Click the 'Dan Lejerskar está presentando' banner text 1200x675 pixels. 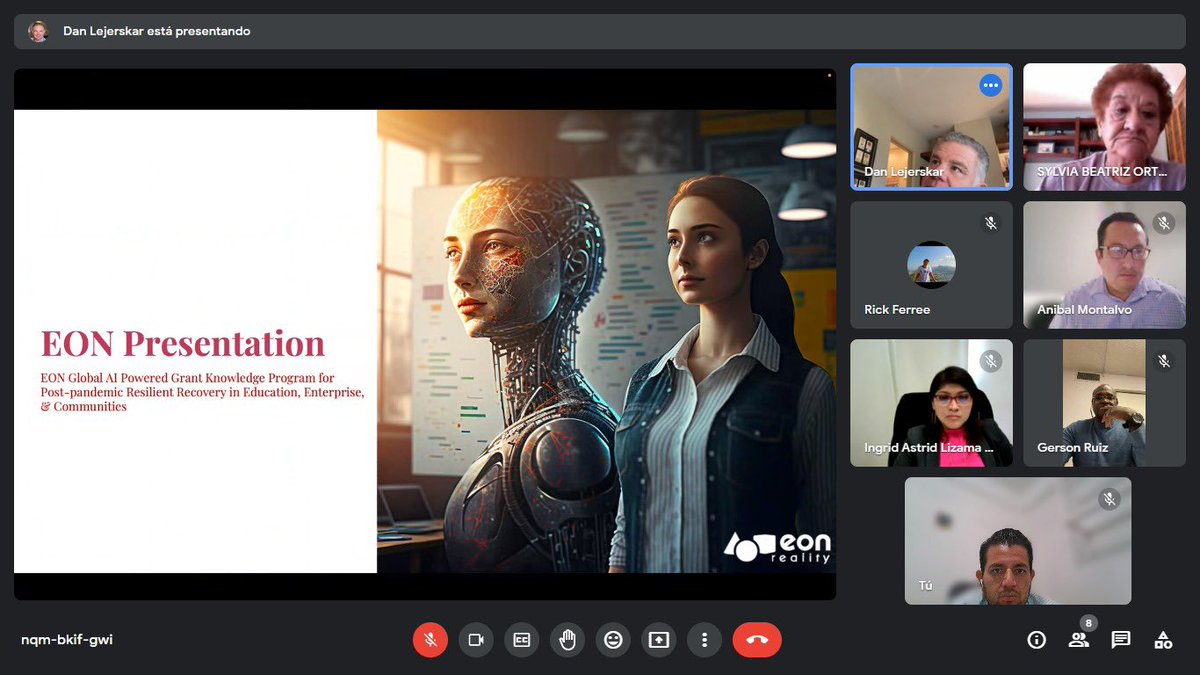[156, 31]
